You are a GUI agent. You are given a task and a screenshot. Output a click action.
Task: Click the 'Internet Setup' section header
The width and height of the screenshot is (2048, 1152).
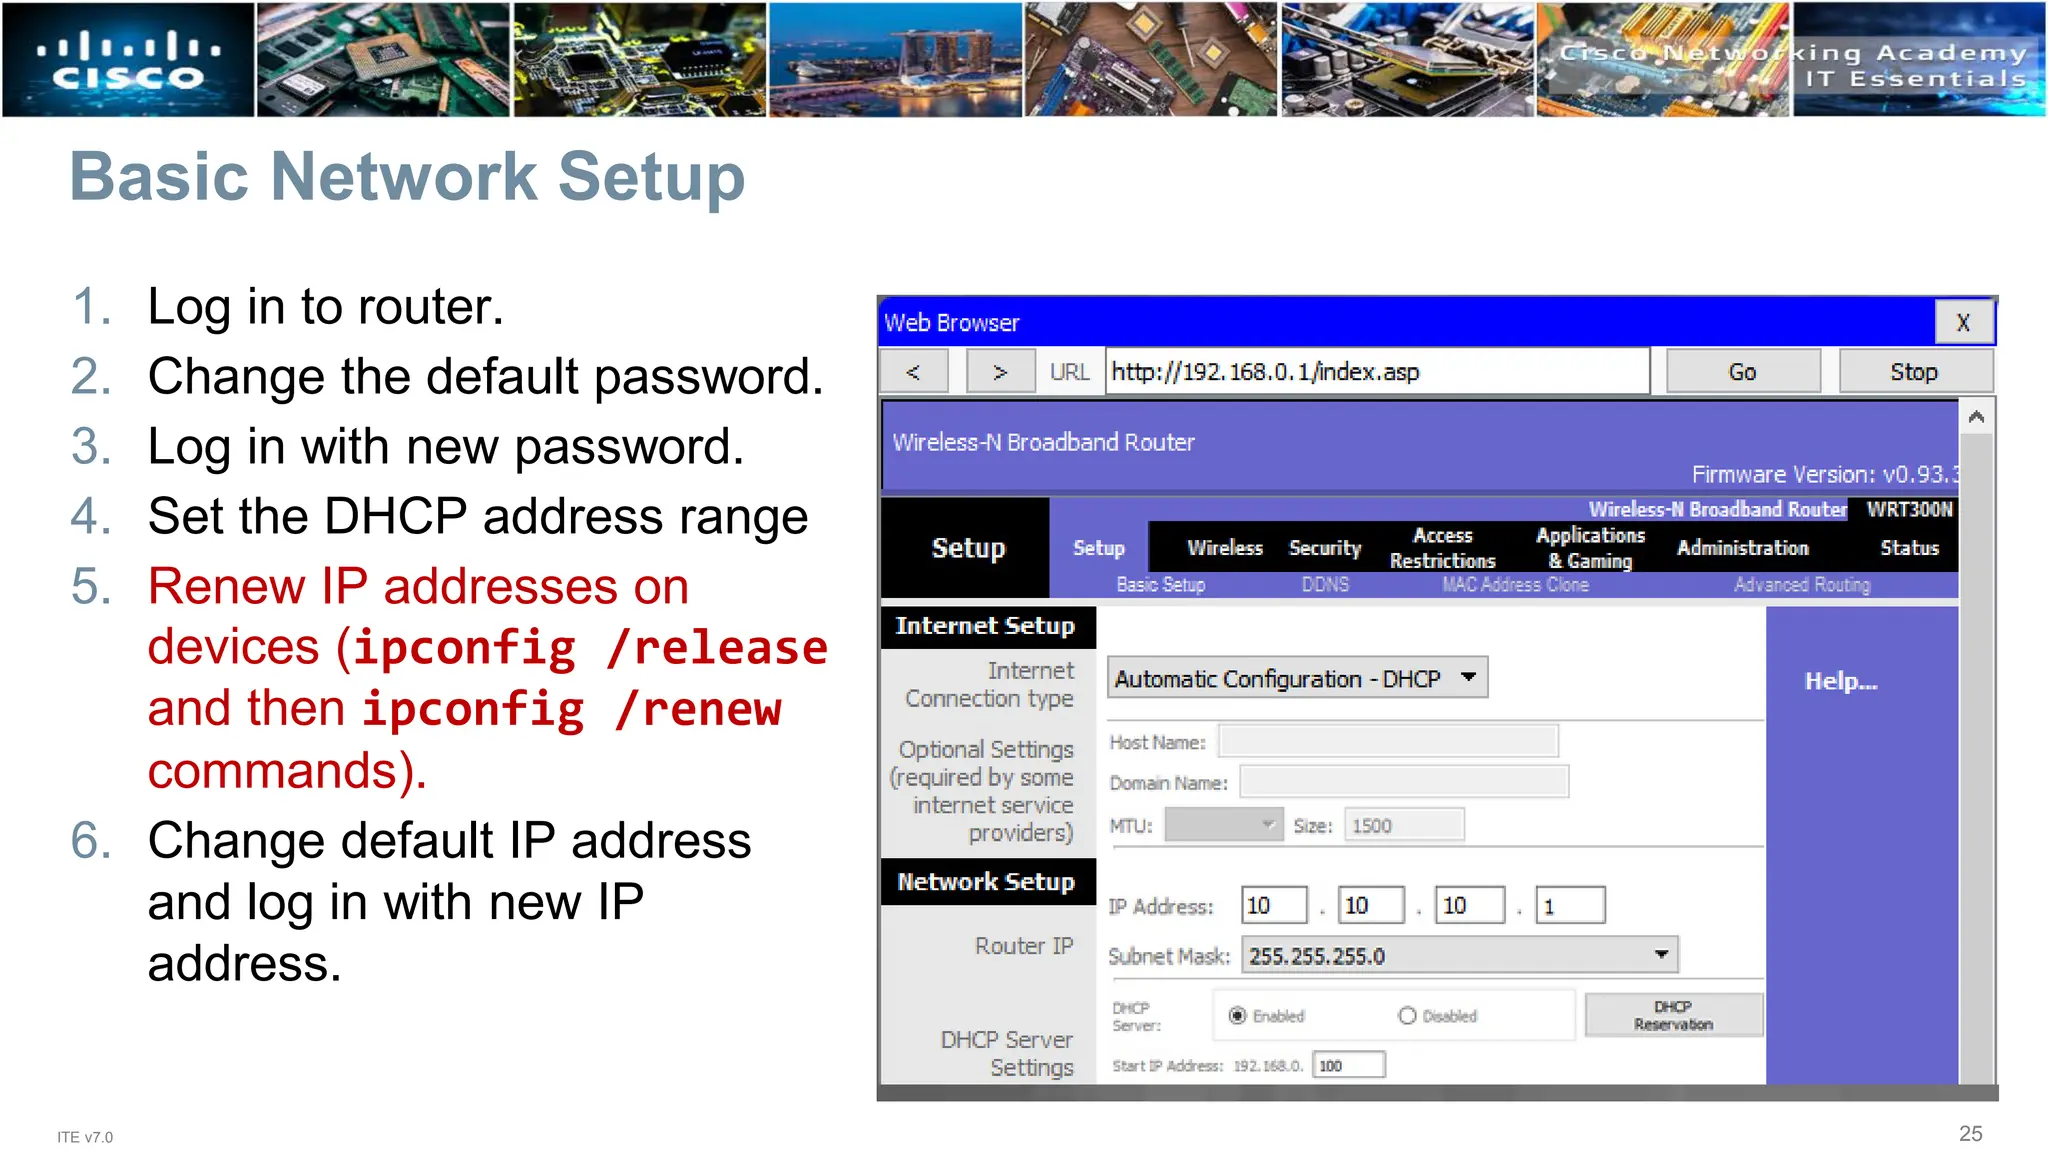tap(987, 626)
